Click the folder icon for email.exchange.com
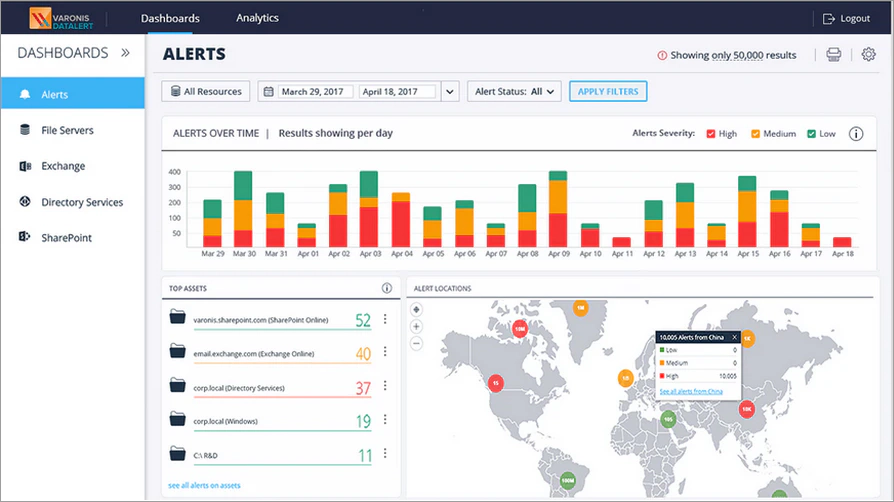The image size is (894, 502). [177, 351]
